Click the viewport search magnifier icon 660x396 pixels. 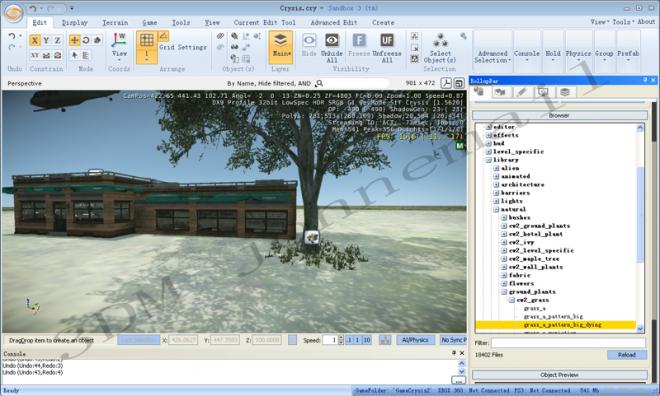point(319,83)
